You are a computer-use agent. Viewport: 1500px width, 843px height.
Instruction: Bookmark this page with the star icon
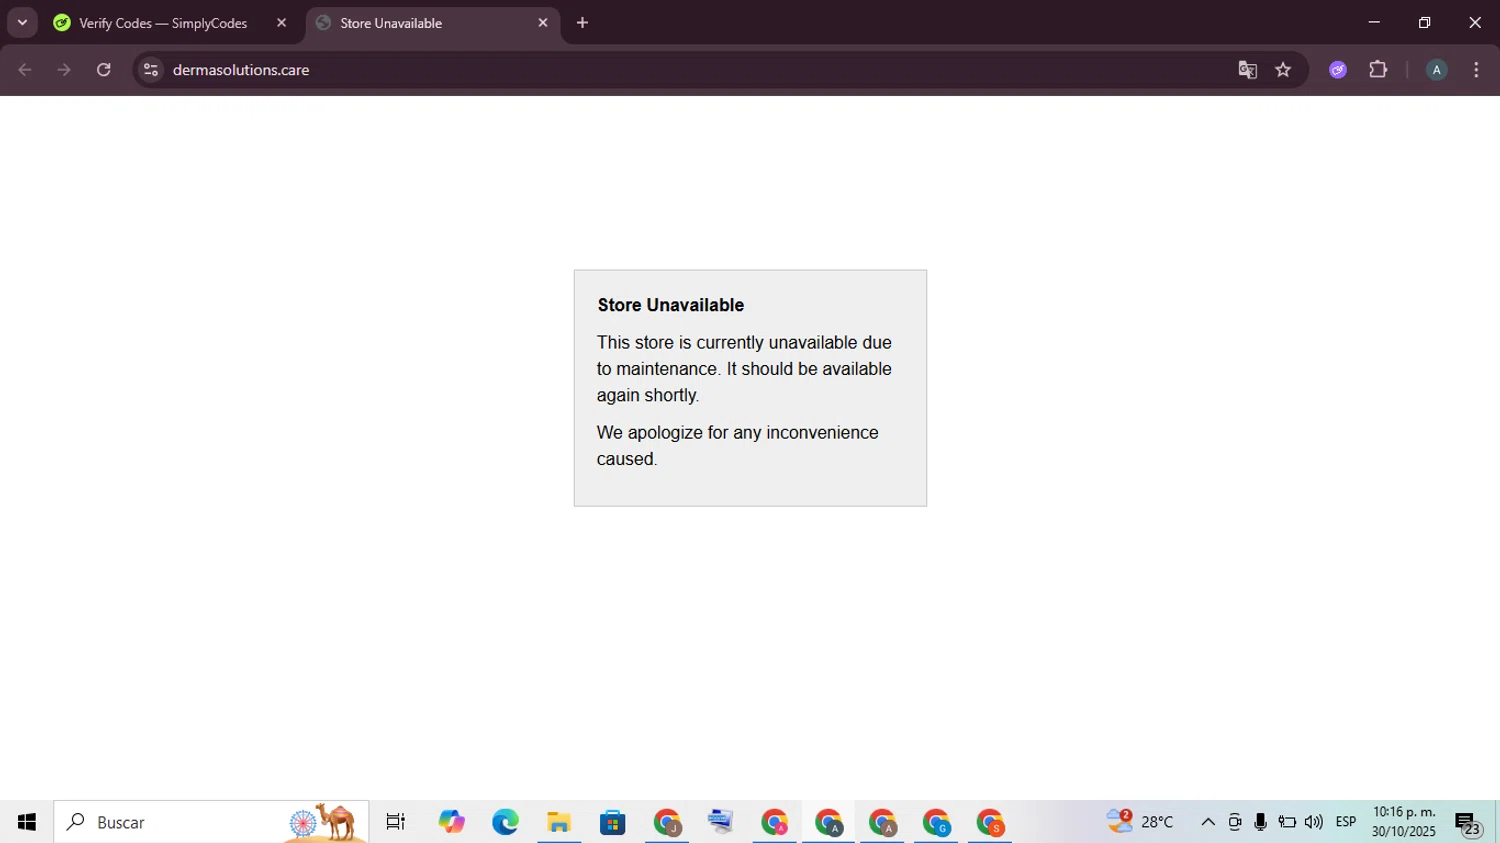point(1283,70)
